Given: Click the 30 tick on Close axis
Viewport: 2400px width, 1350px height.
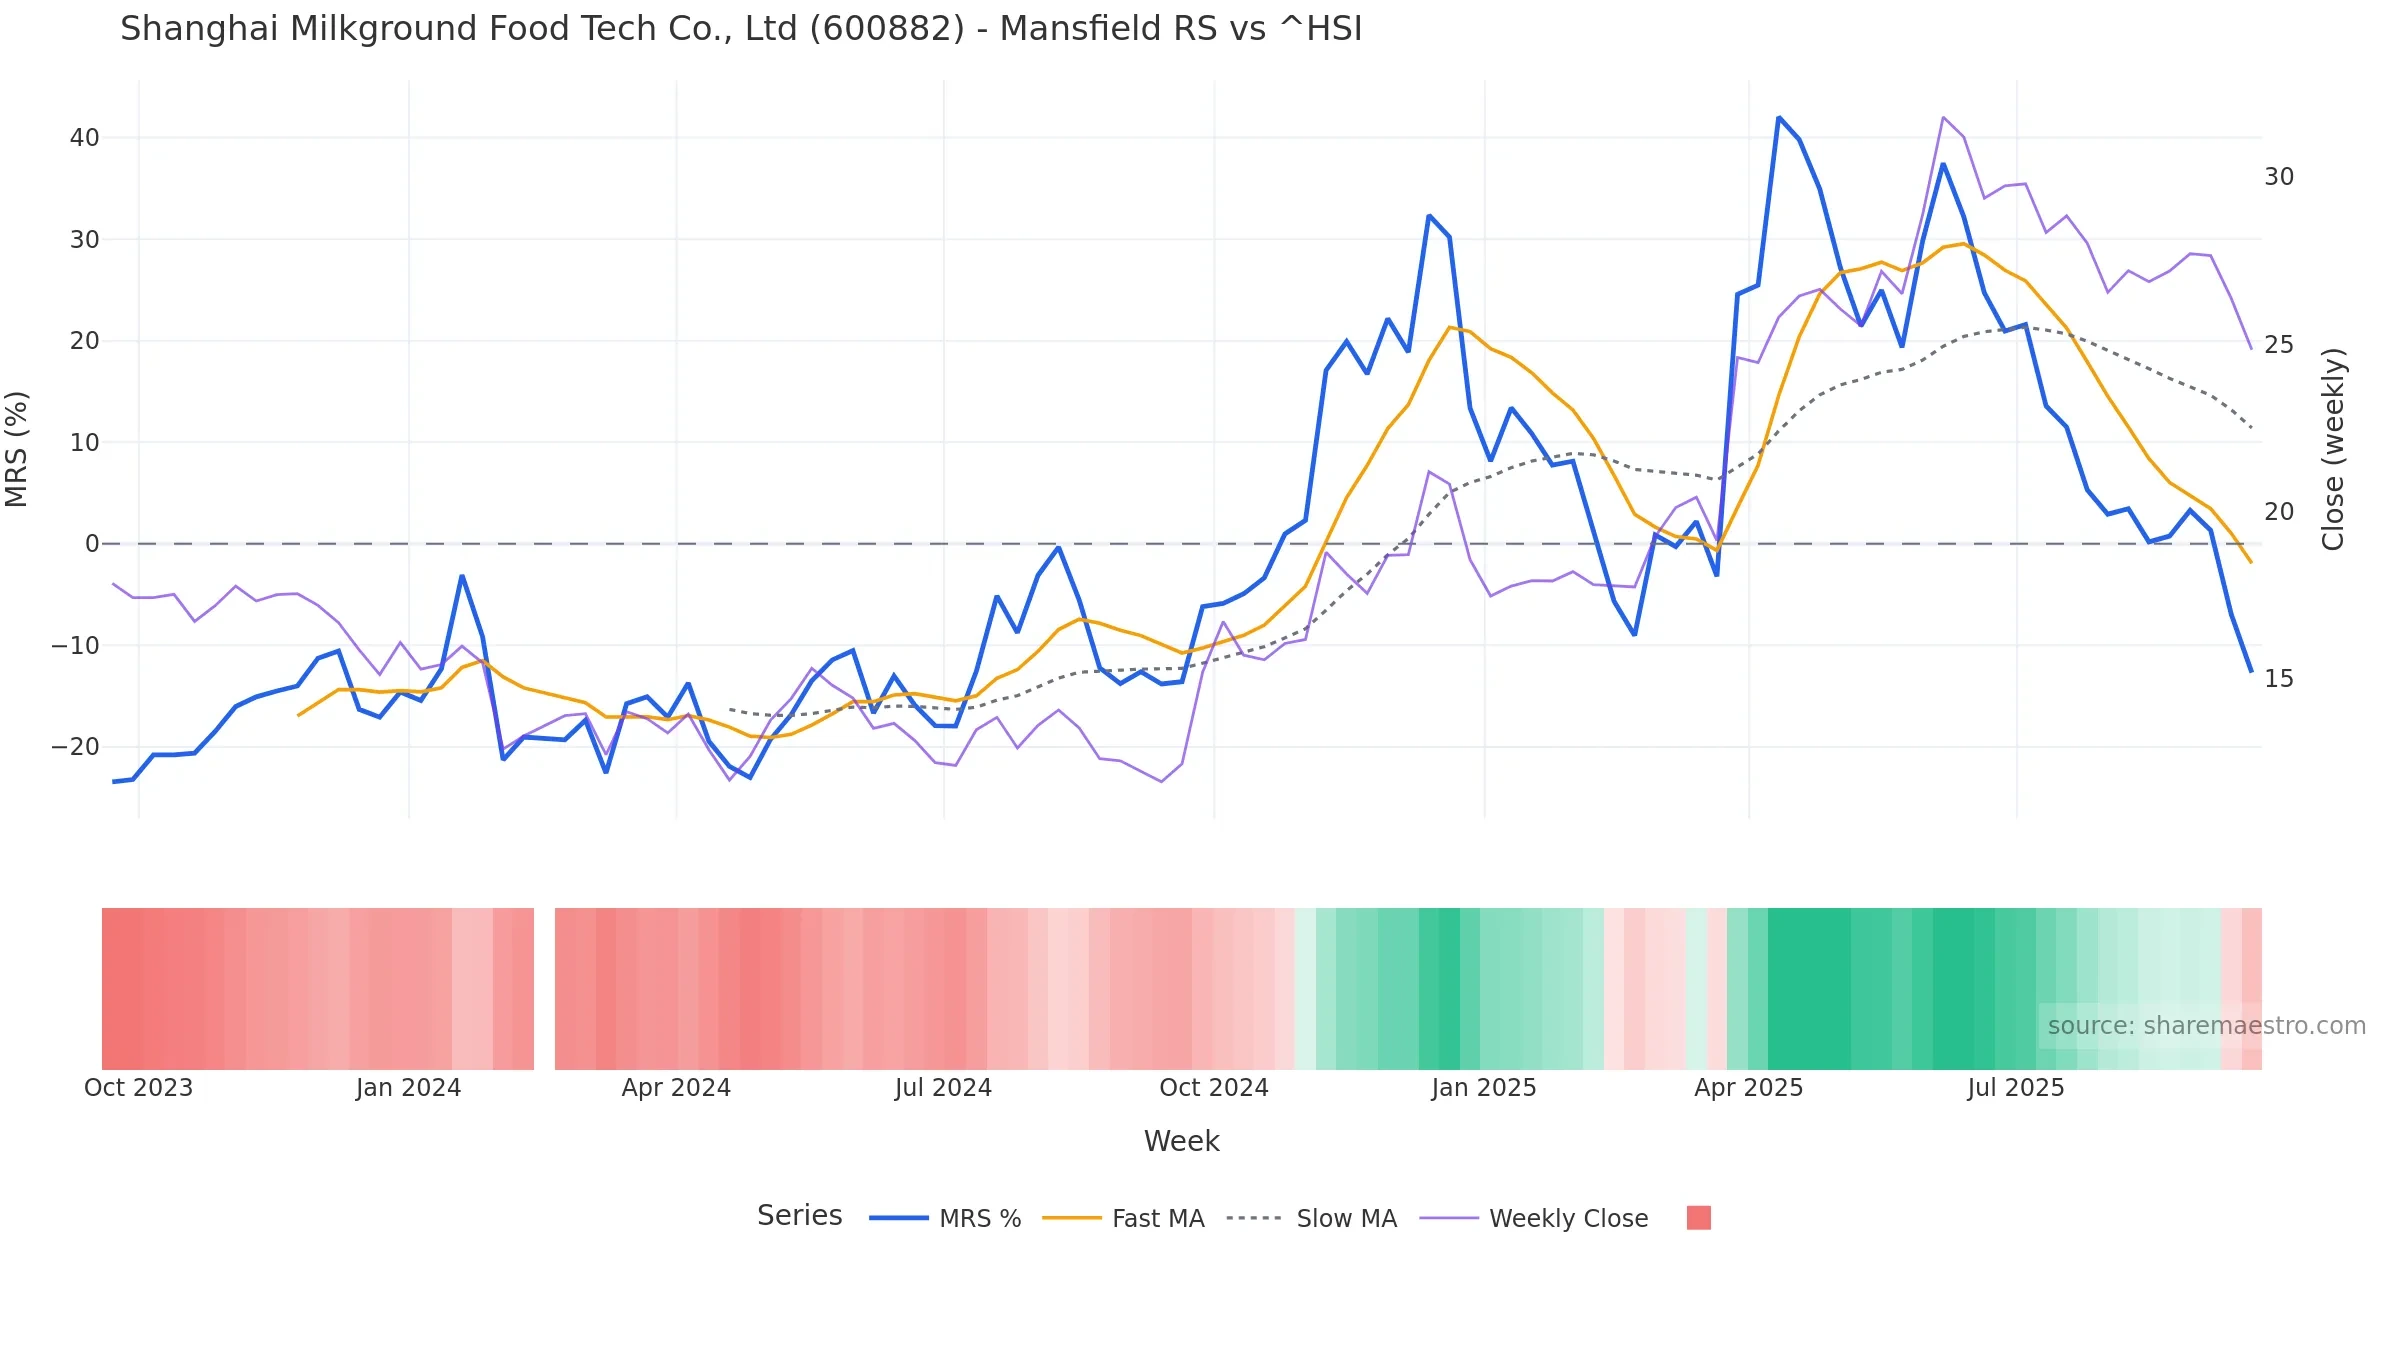Looking at the screenshot, I should coord(2279,177).
